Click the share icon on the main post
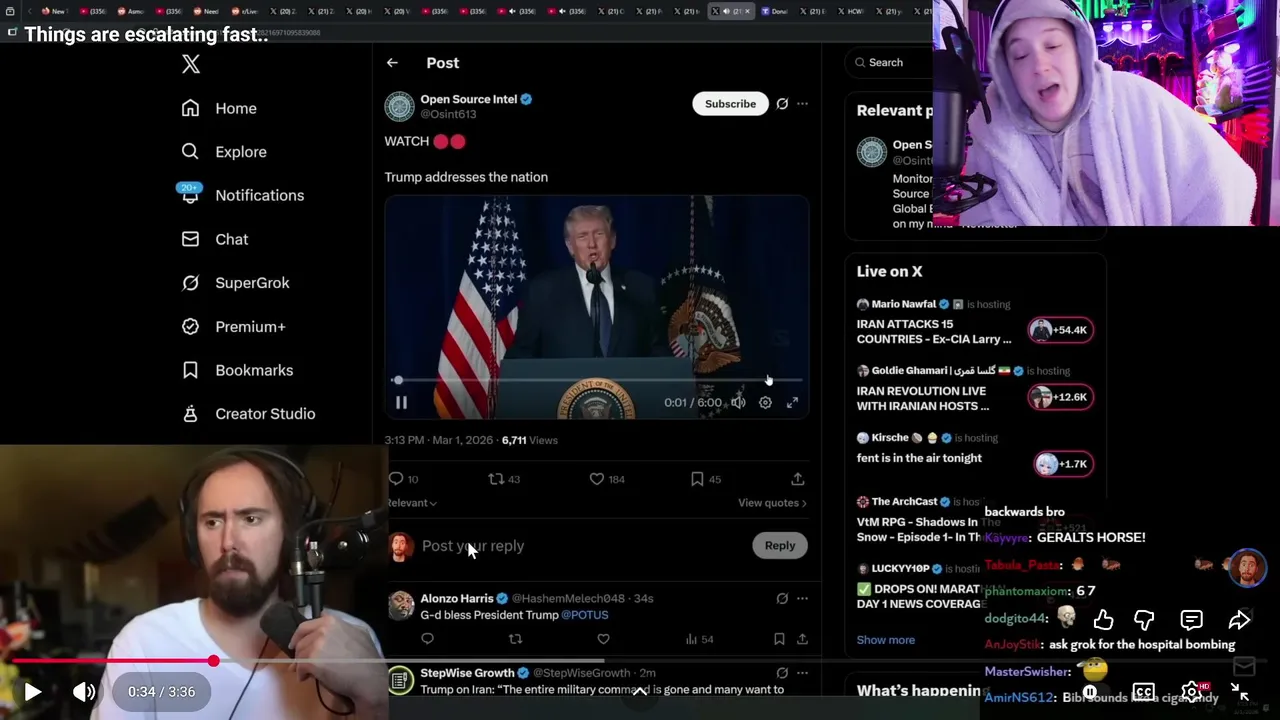 click(x=797, y=479)
